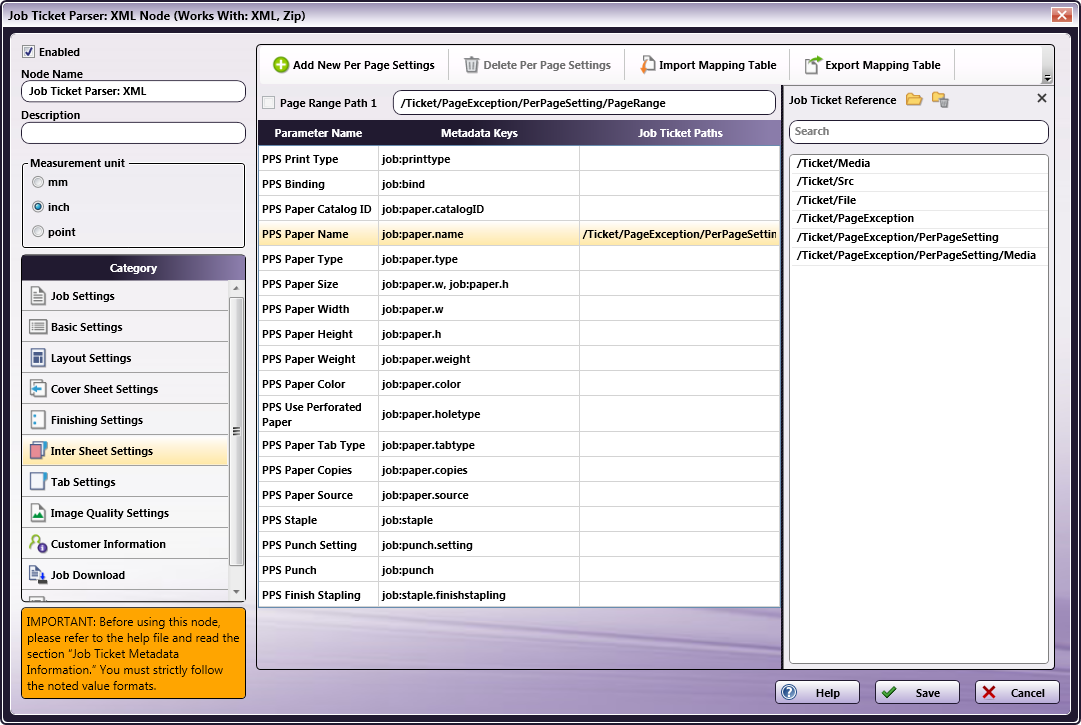Select Image Quality Settings icon
The height and width of the screenshot is (725, 1081).
38,513
